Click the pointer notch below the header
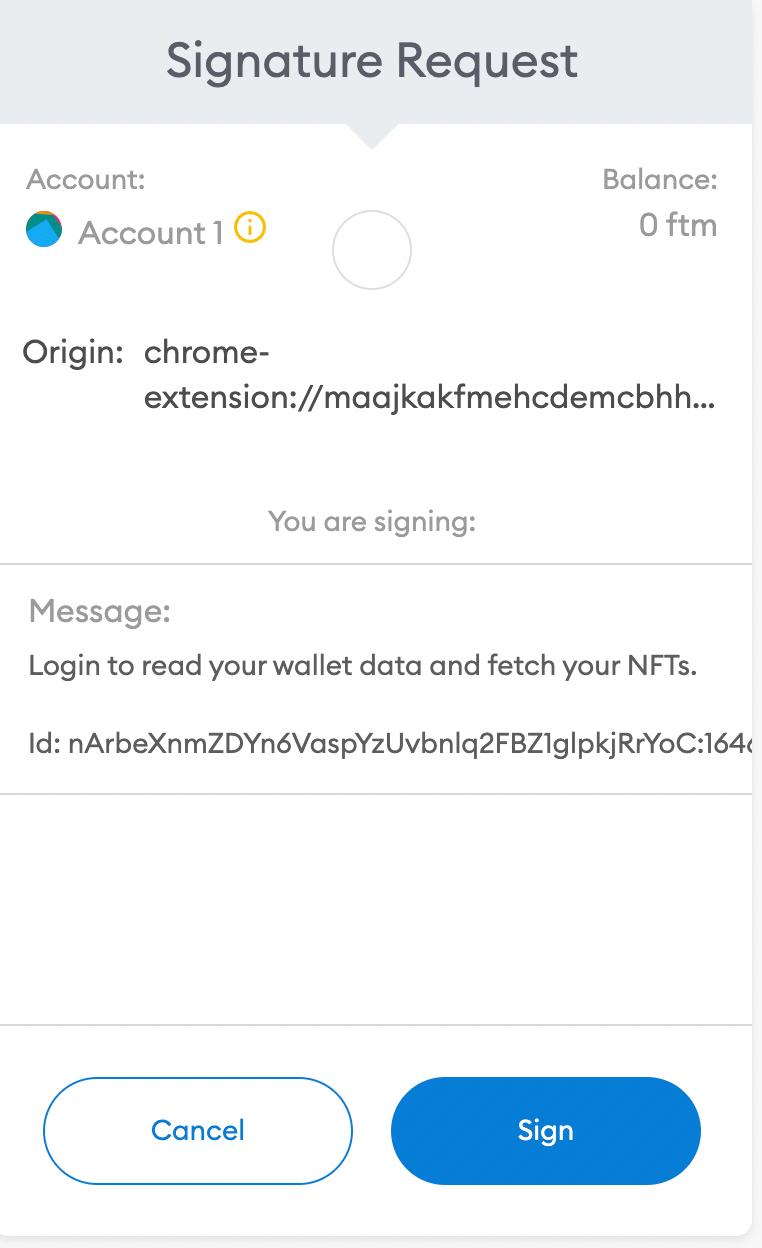Viewport: 762px width, 1248px height. click(371, 135)
